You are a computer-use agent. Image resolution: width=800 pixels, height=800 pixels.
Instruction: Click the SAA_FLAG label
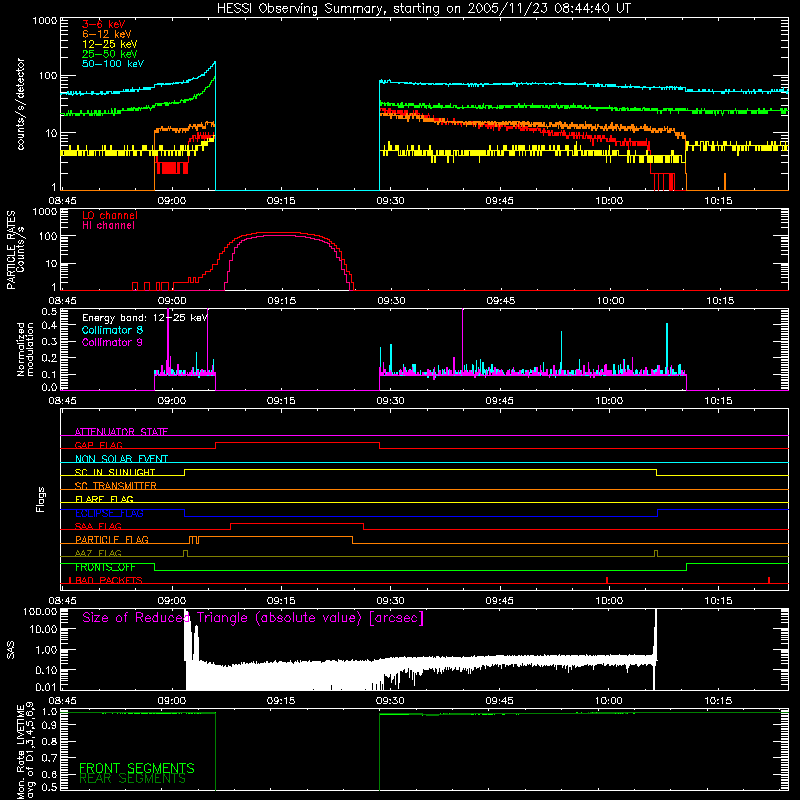click(98, 526)
